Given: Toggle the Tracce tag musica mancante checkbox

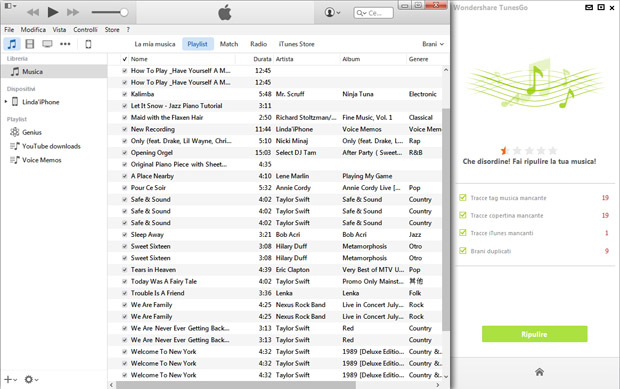Looking at the screenshot, I should 463,197.
